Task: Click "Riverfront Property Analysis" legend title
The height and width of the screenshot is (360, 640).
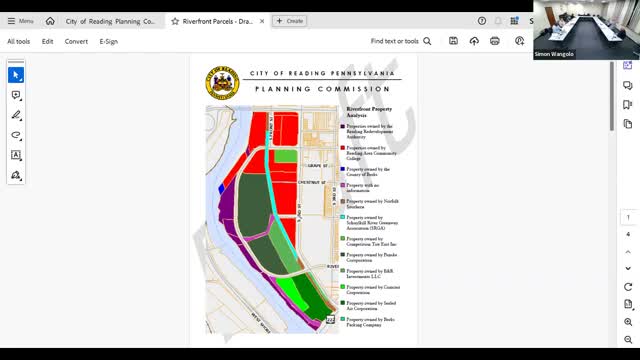Action: click(x=369, y=112)
